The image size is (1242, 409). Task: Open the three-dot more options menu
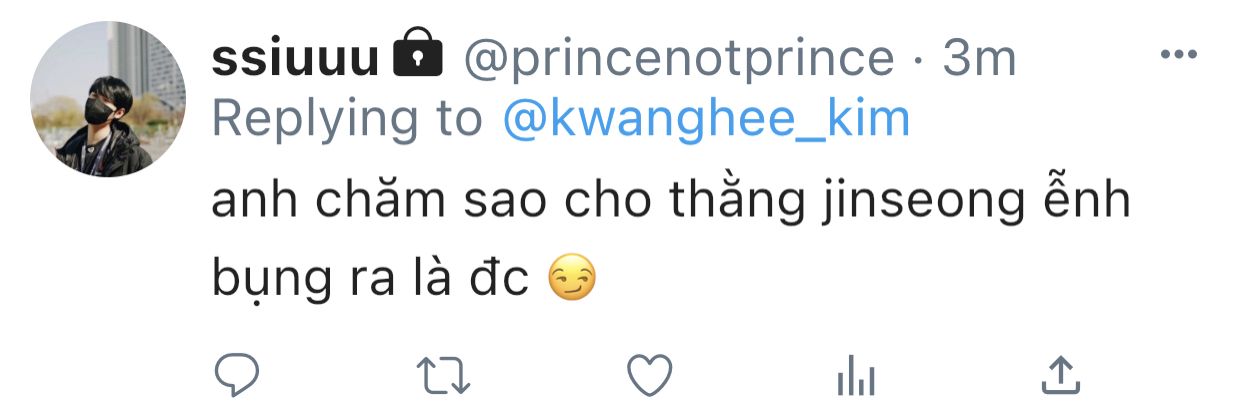tap(1178, 55)
